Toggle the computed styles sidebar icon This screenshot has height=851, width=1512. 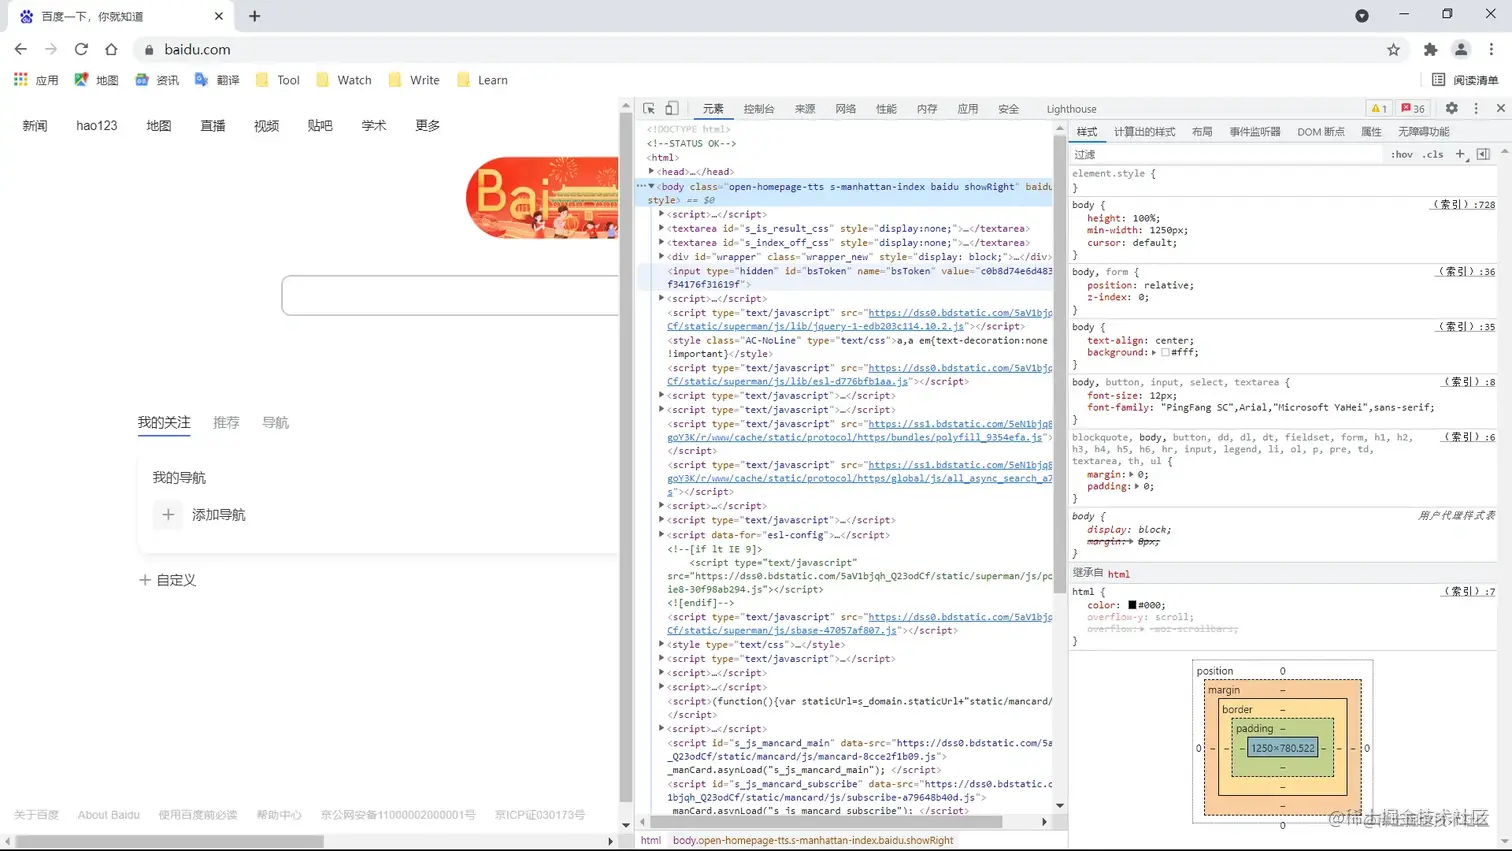[x=1483, y=155]
